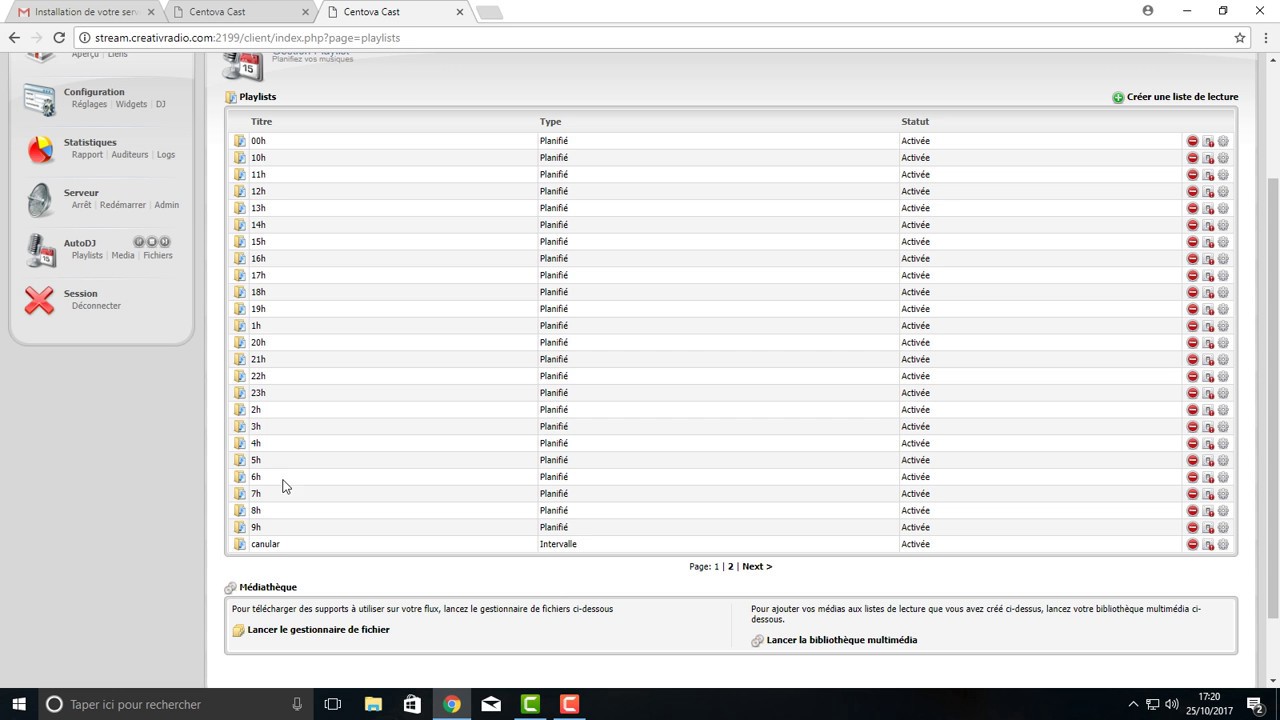Click the green plus icon for new playlist
Image resolution: width=1280 pixels, height=720 pixels.
[1118, 98]
